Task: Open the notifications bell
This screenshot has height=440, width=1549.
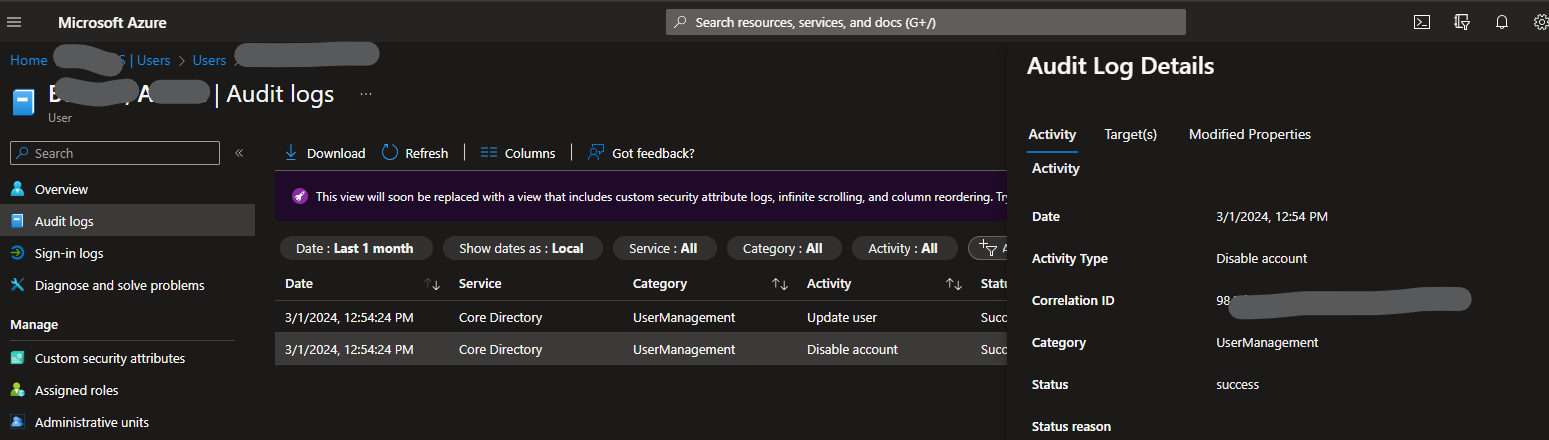Action: point(1502,22)
